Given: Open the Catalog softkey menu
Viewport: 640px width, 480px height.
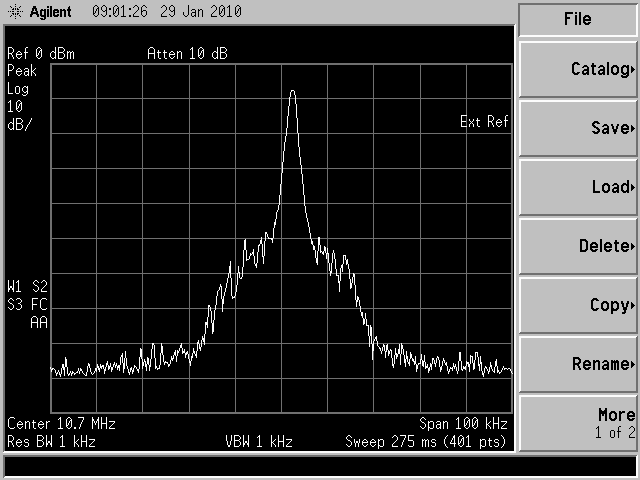Looking at the screenshot, I should coord(578,69).
